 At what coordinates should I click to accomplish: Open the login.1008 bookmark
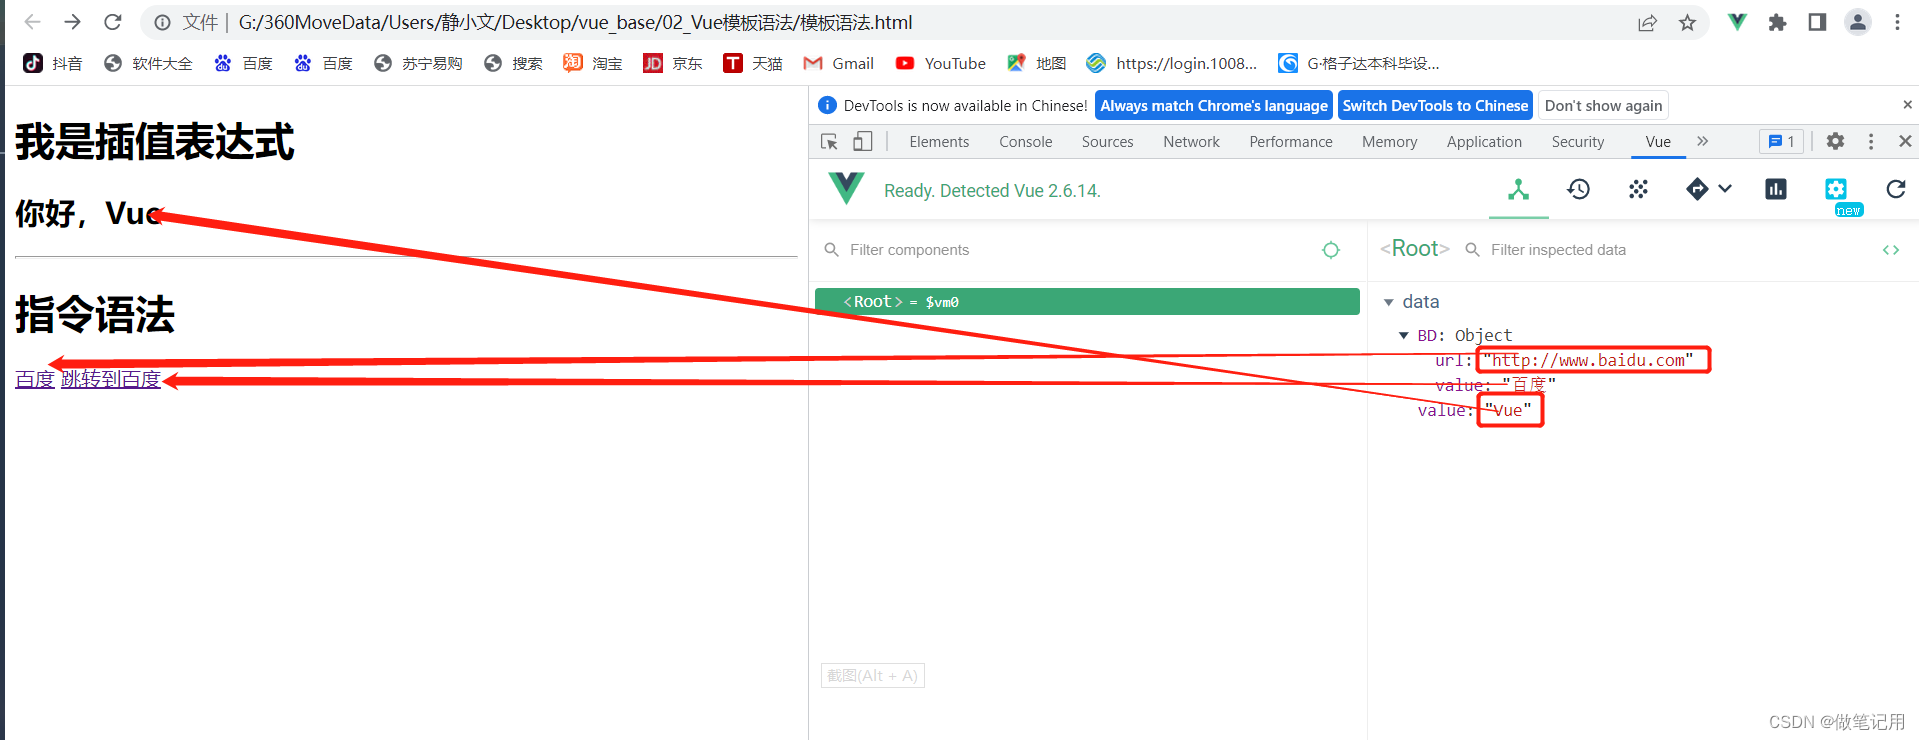click(1172, 63)
